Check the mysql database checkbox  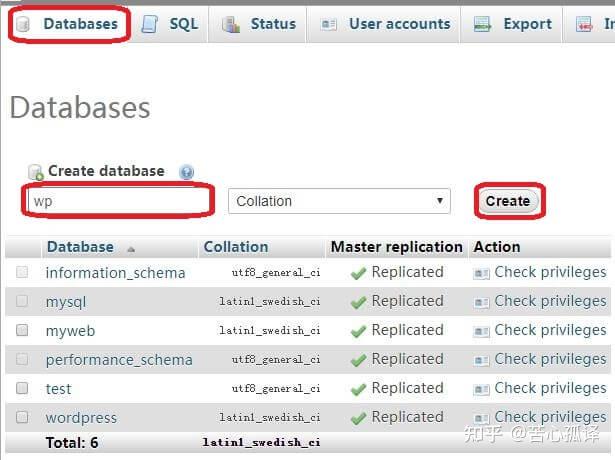[22, 301]
